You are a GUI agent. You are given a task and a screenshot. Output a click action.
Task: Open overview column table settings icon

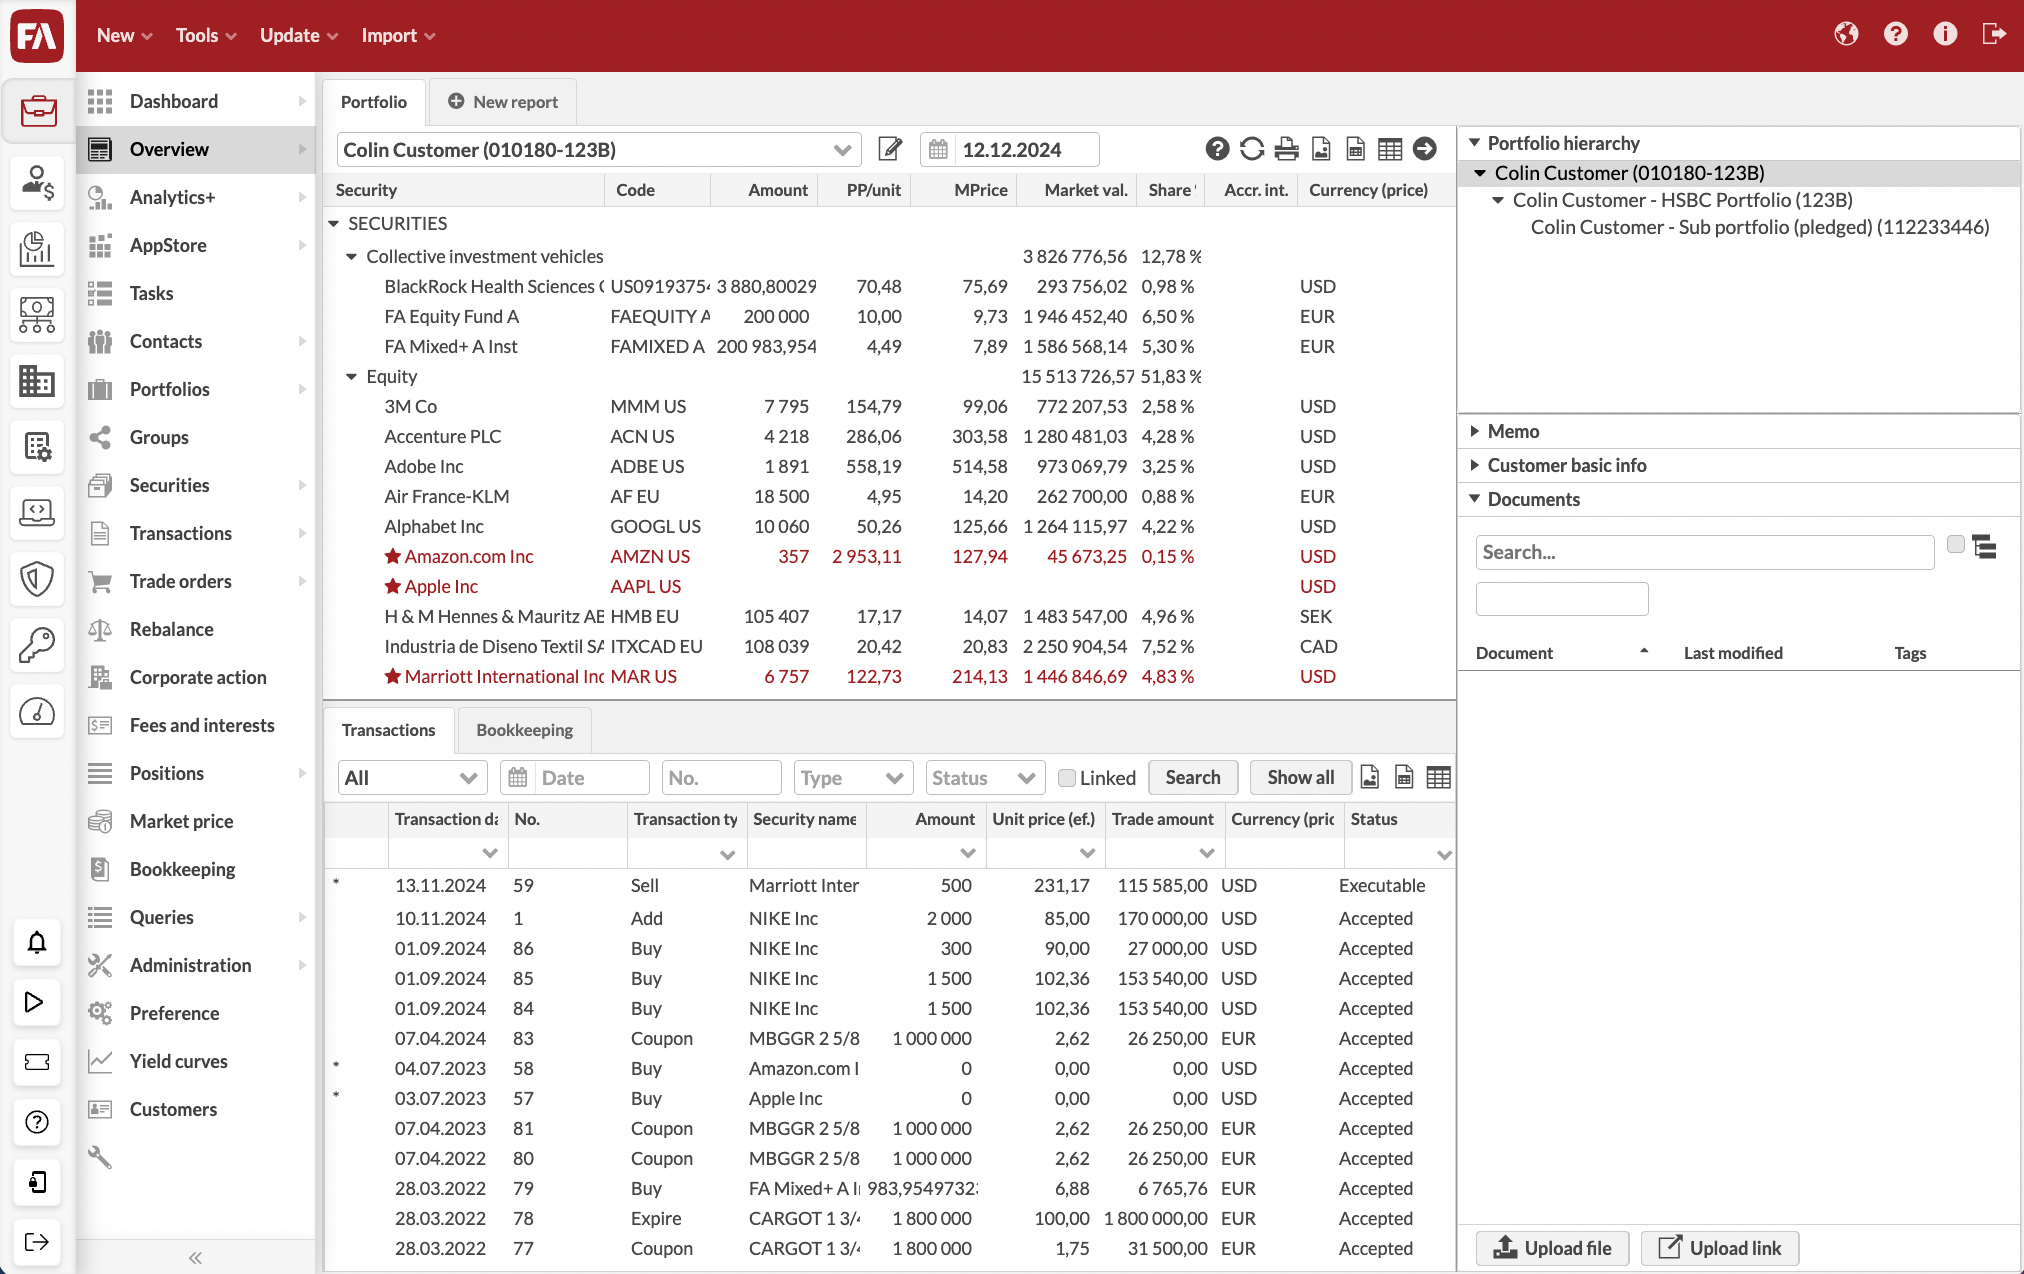[x=1390, y=149]
